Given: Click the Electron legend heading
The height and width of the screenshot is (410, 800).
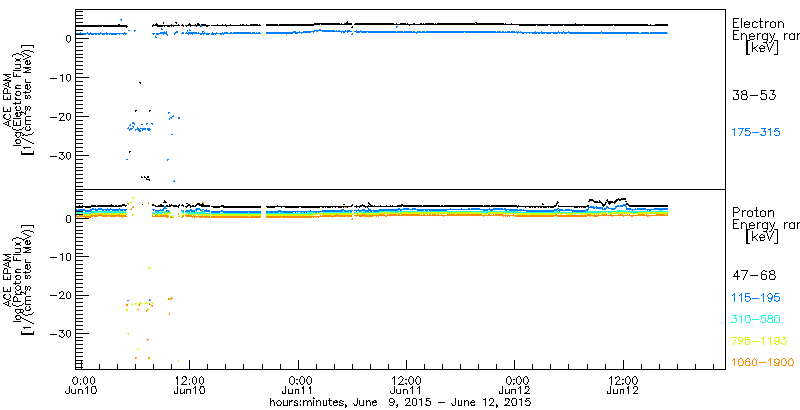Looking at the screenshot, I should [x=758, y=23].
